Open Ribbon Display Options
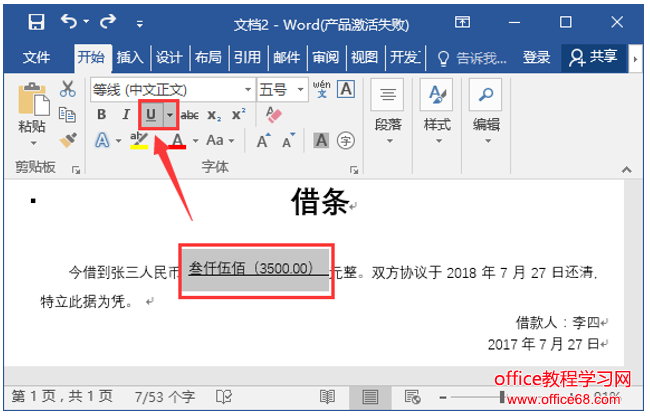This screenshot has height=416, width=650. coord(462,22)
